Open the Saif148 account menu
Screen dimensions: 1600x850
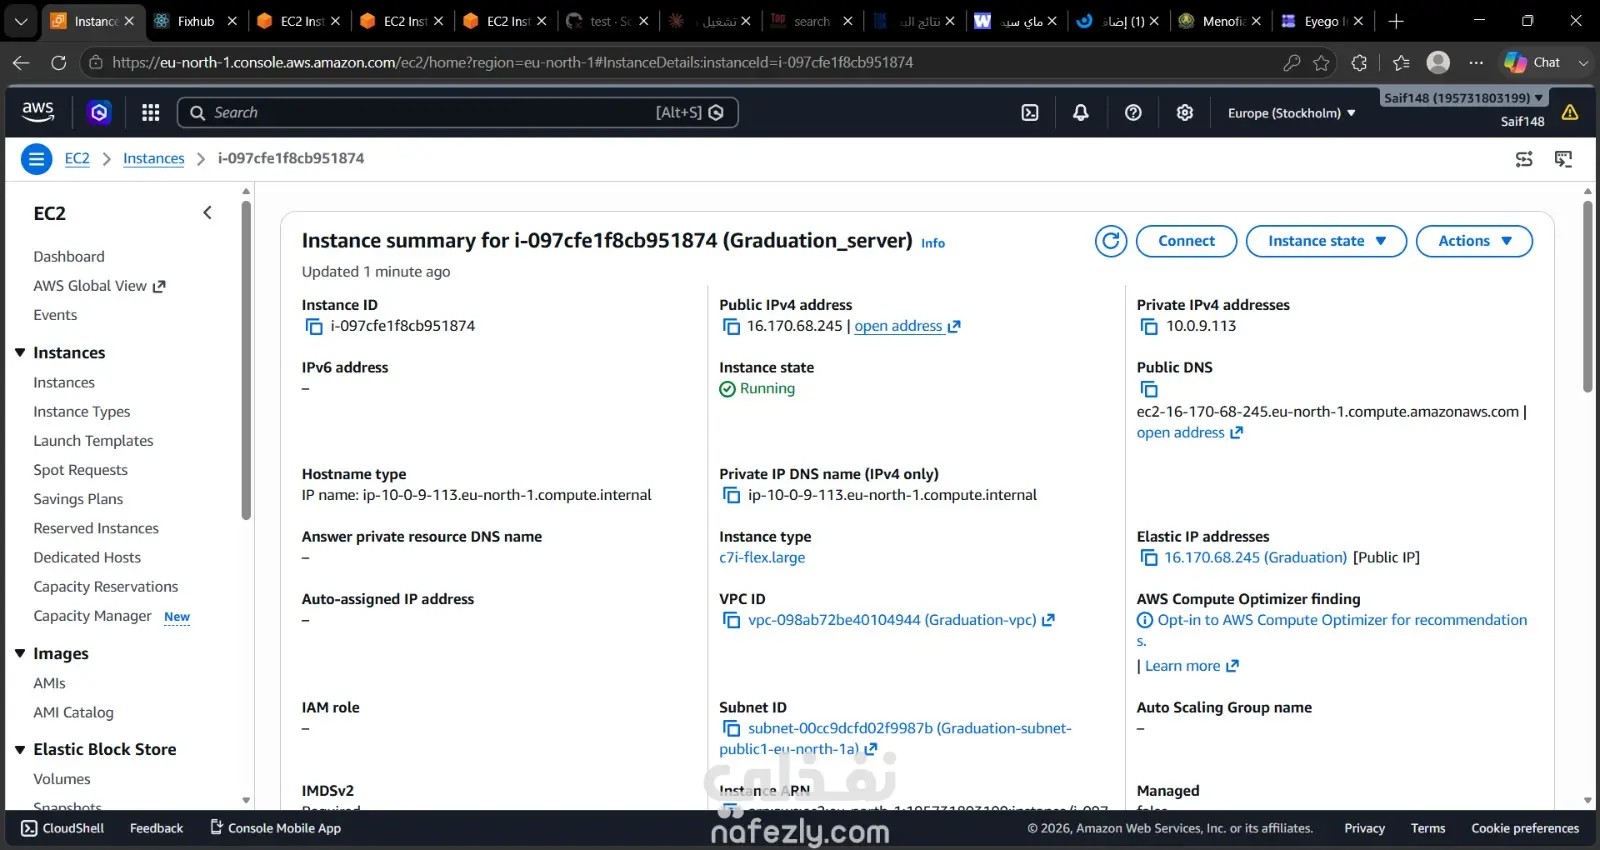[x=1464, y=98]
